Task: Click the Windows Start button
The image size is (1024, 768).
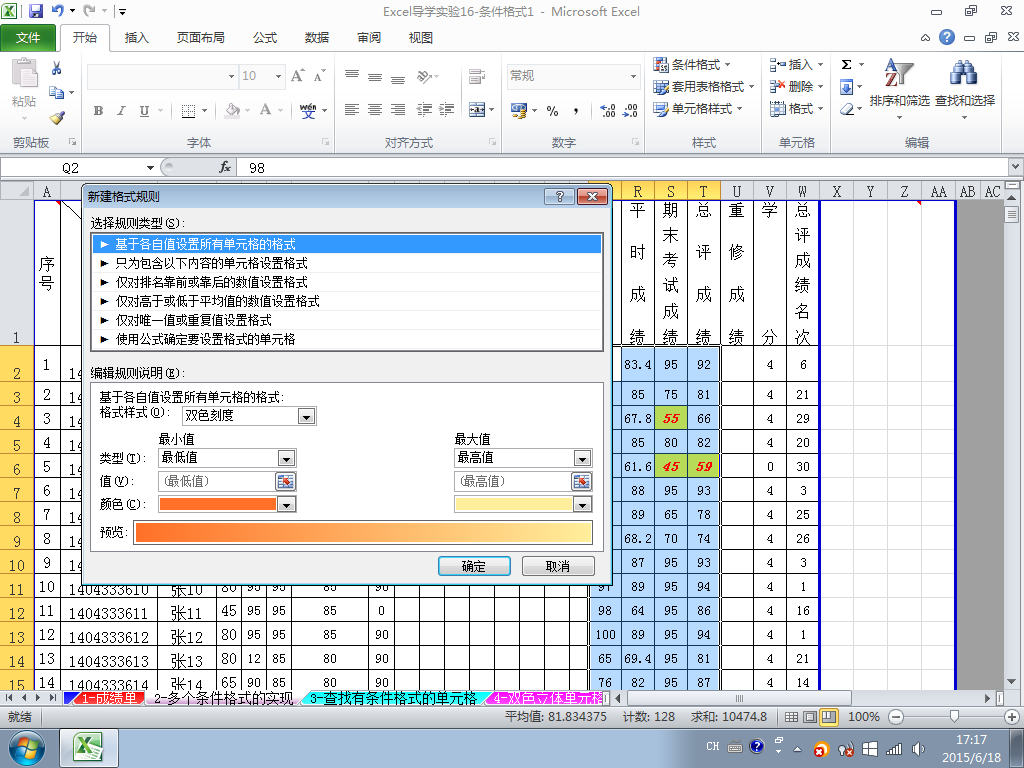Action: [27, 748]
